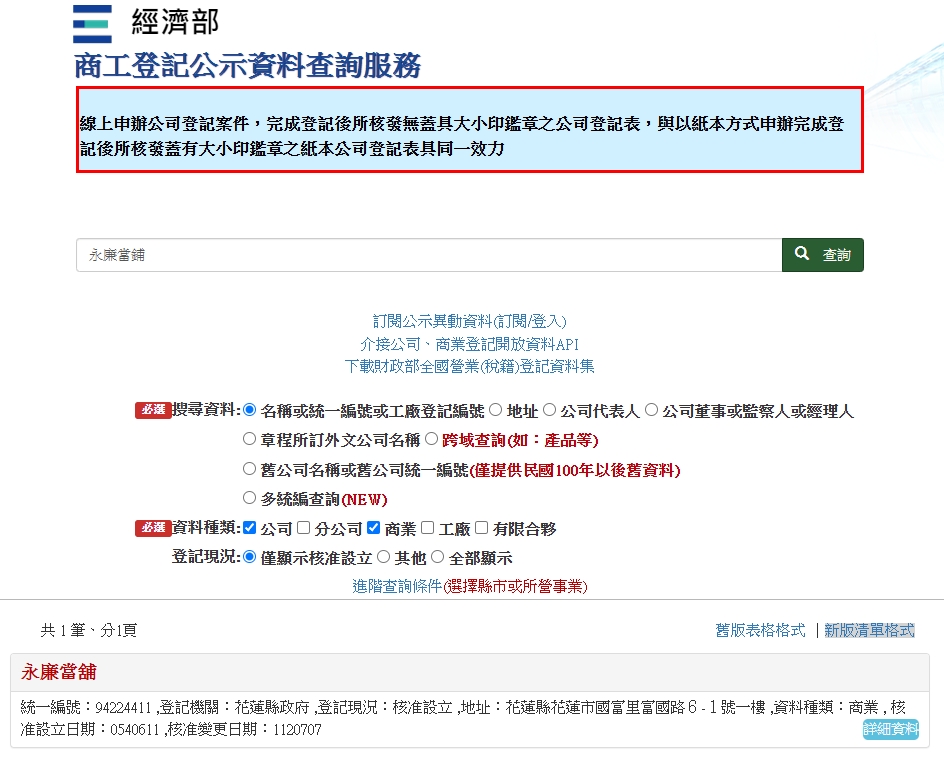This screenshot has width=944, height=761.
Task: Open the 永廉當舖 result title
Action: 59,672
